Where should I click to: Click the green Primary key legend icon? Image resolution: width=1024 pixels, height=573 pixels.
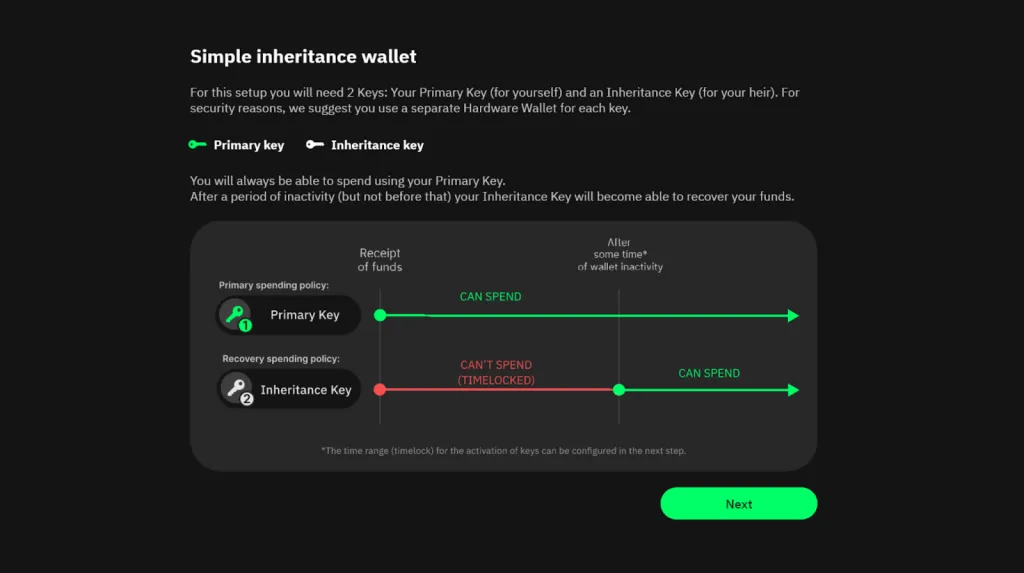(197, 145)
